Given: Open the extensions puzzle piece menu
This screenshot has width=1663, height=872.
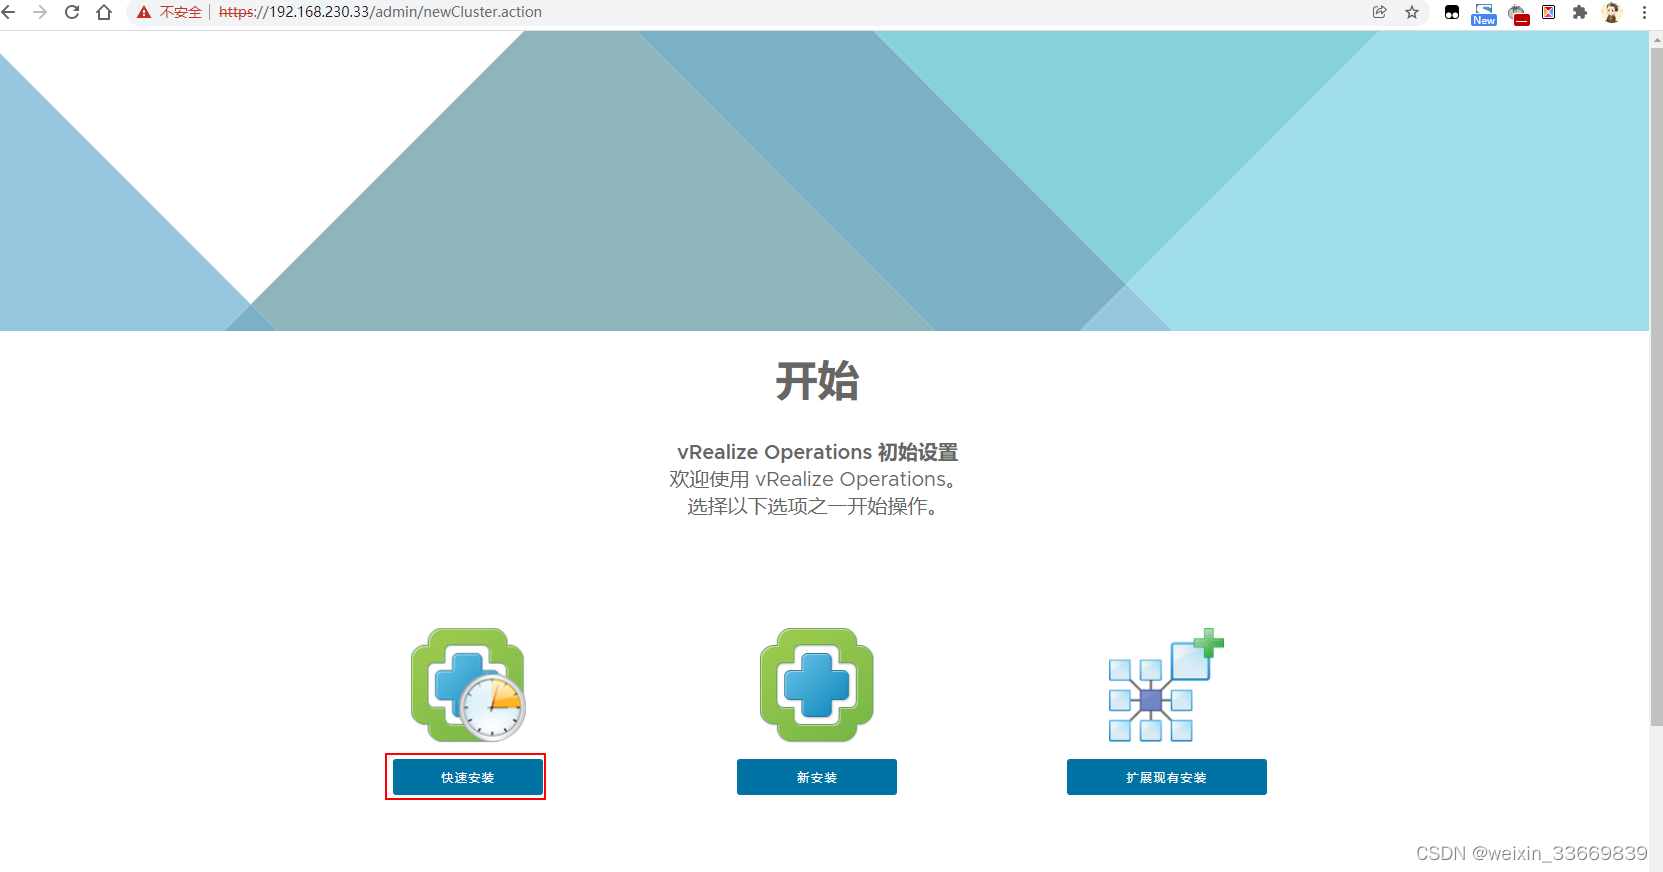Looking at the screenshot, I should [x=1580, y=12].
